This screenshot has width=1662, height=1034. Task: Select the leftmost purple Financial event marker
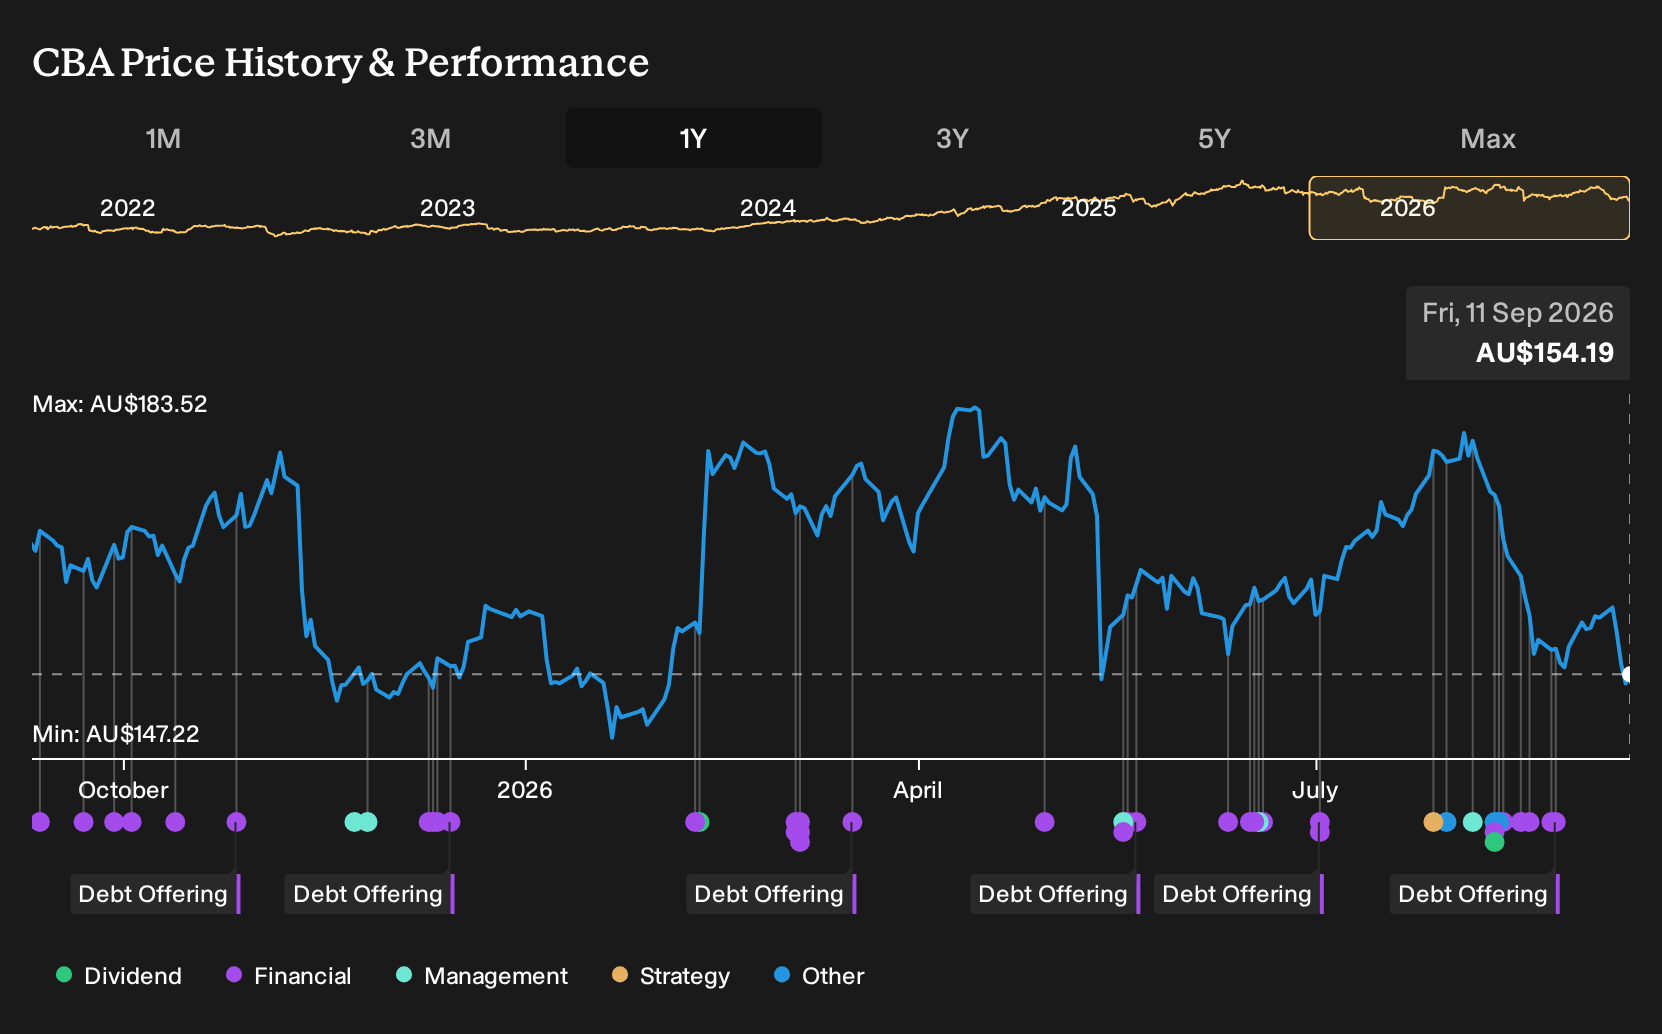point(40,822)
